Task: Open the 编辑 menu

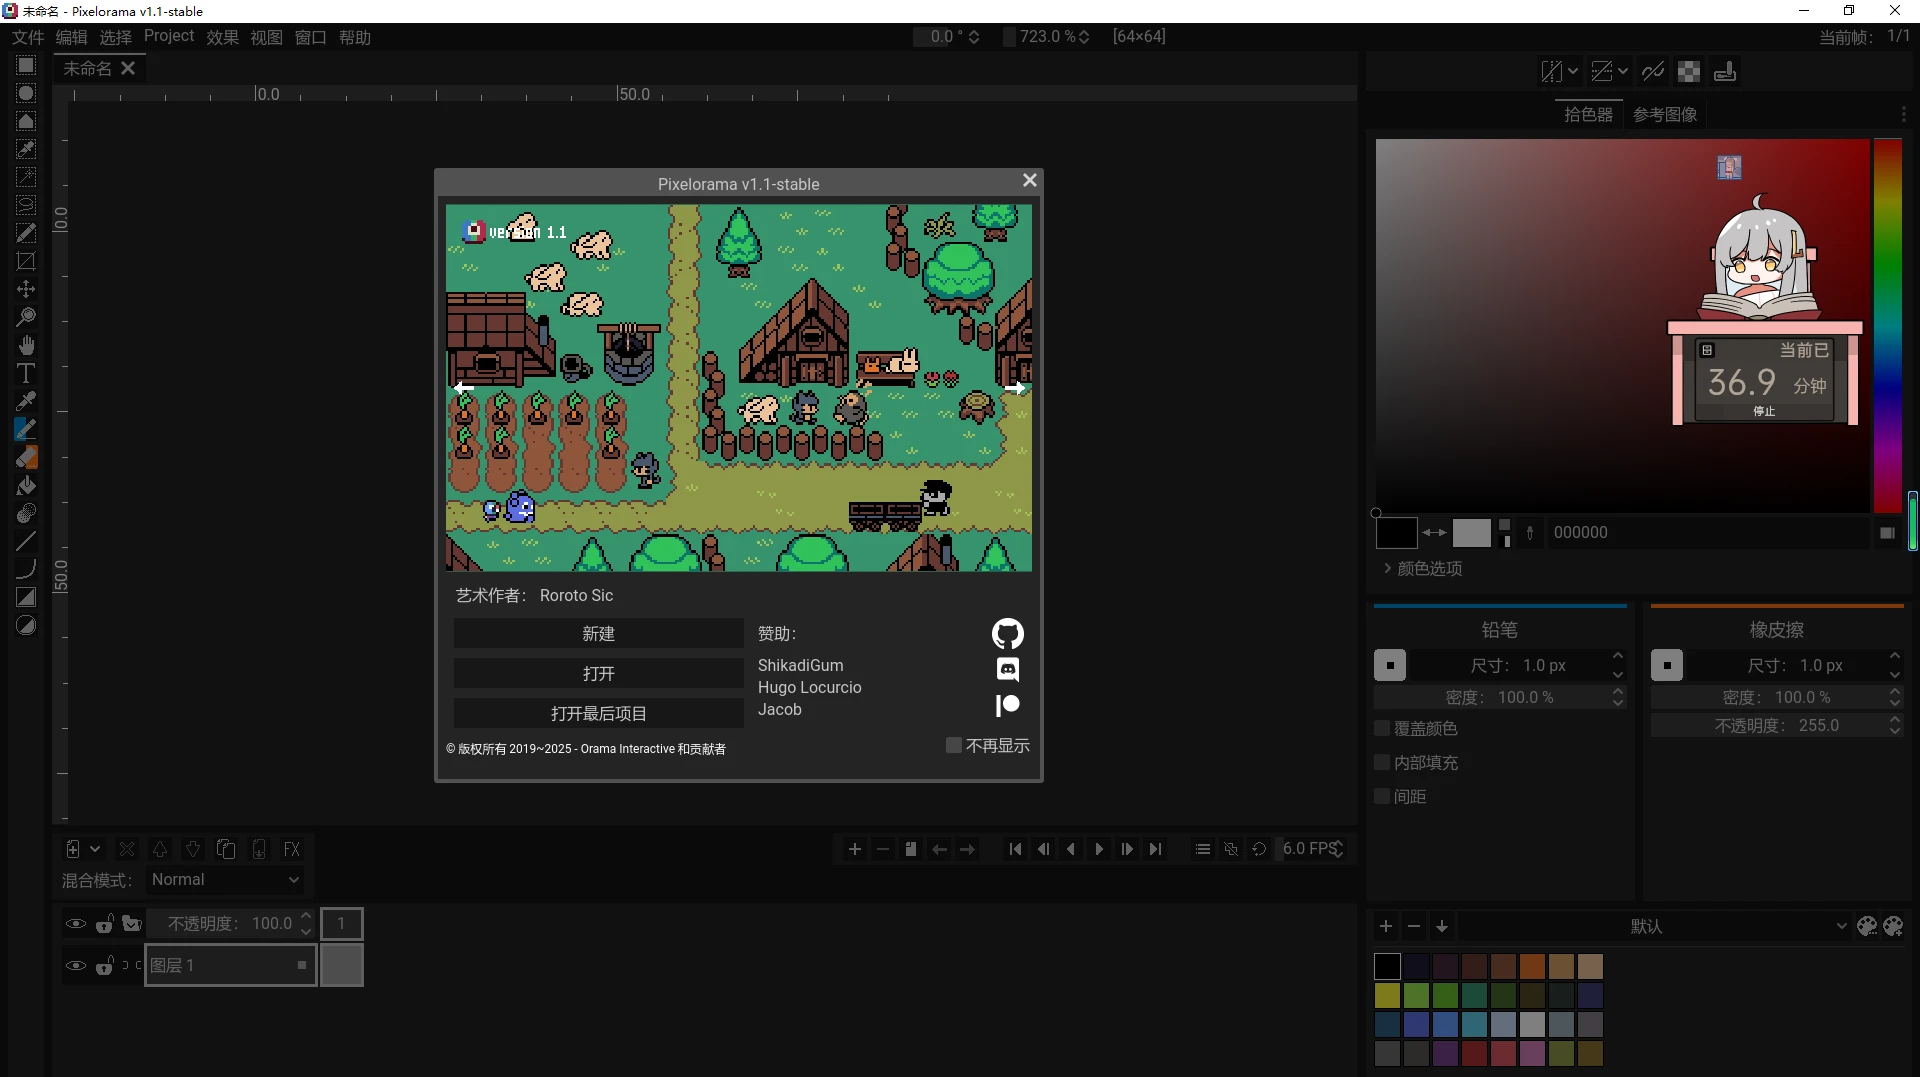Action: (72, 37)
